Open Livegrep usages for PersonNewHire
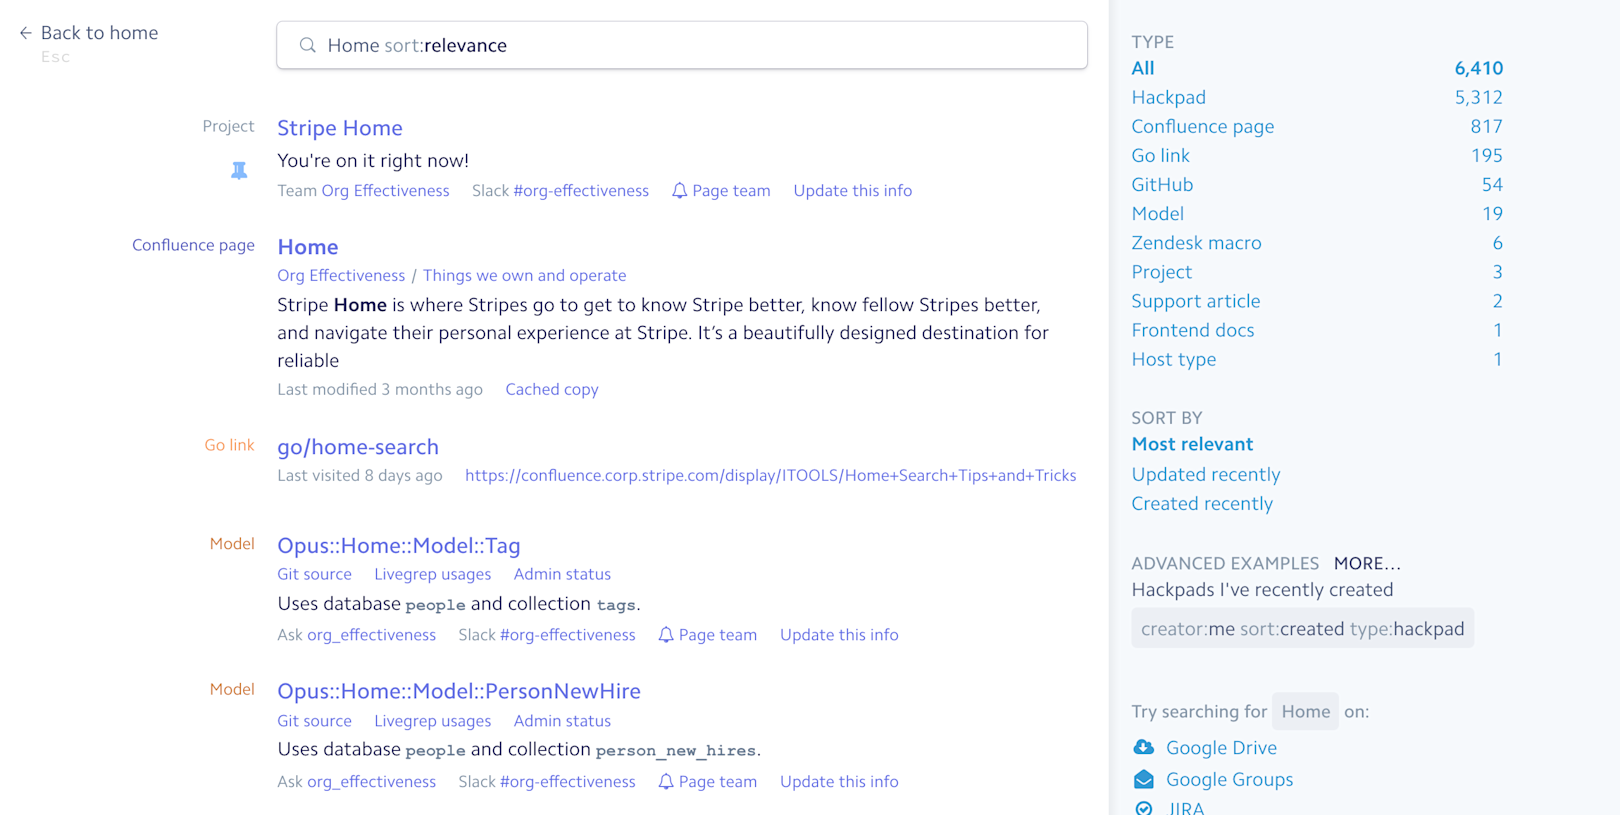The image size is (1620, 815). click(x=433, y=721)
